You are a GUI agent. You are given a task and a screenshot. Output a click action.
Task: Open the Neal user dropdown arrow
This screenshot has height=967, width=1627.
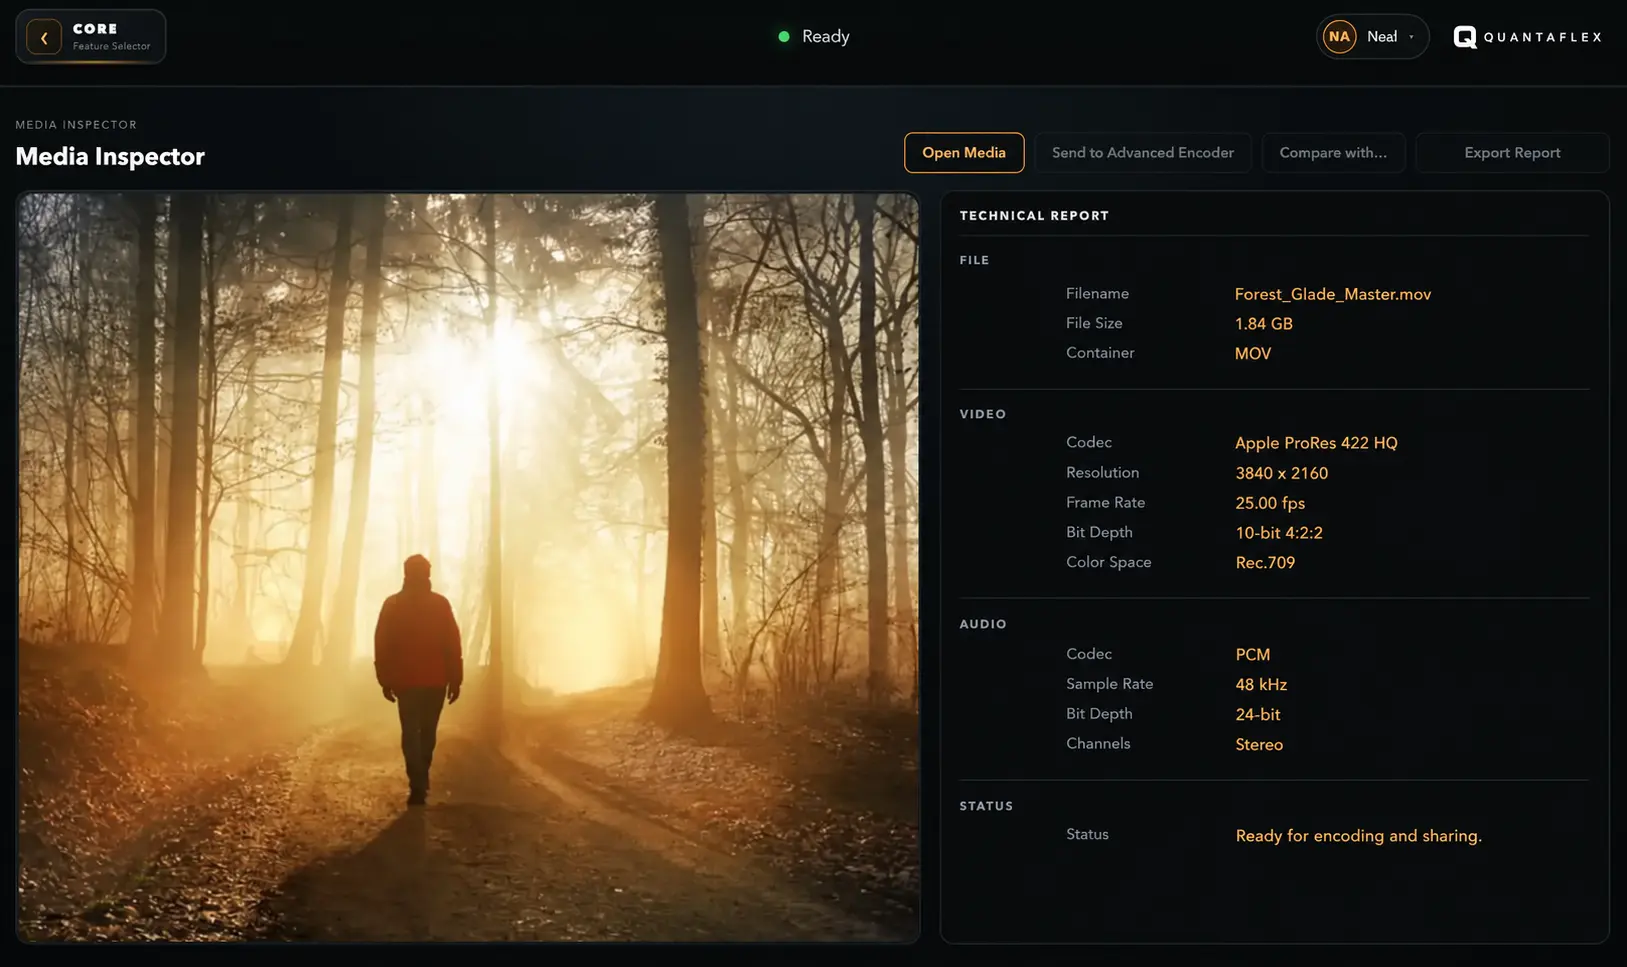coord(1411,37)
